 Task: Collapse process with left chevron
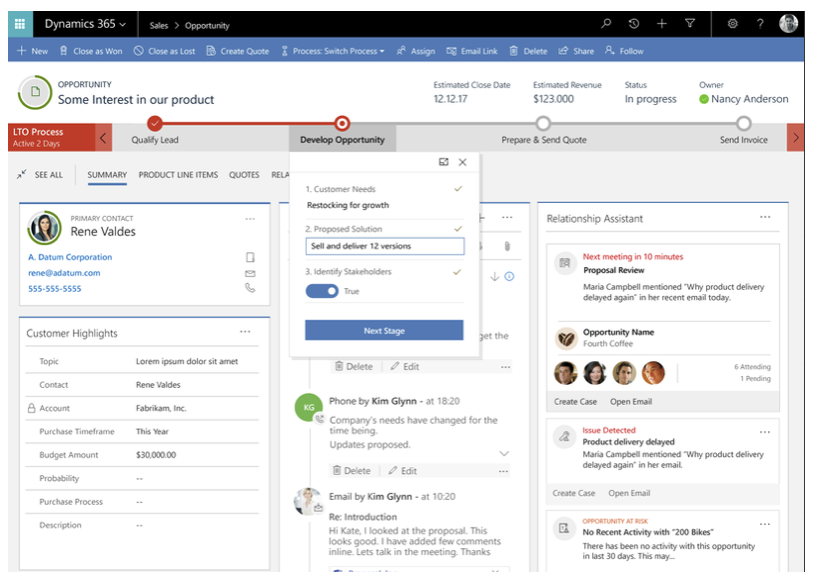[x=103, y=138]
